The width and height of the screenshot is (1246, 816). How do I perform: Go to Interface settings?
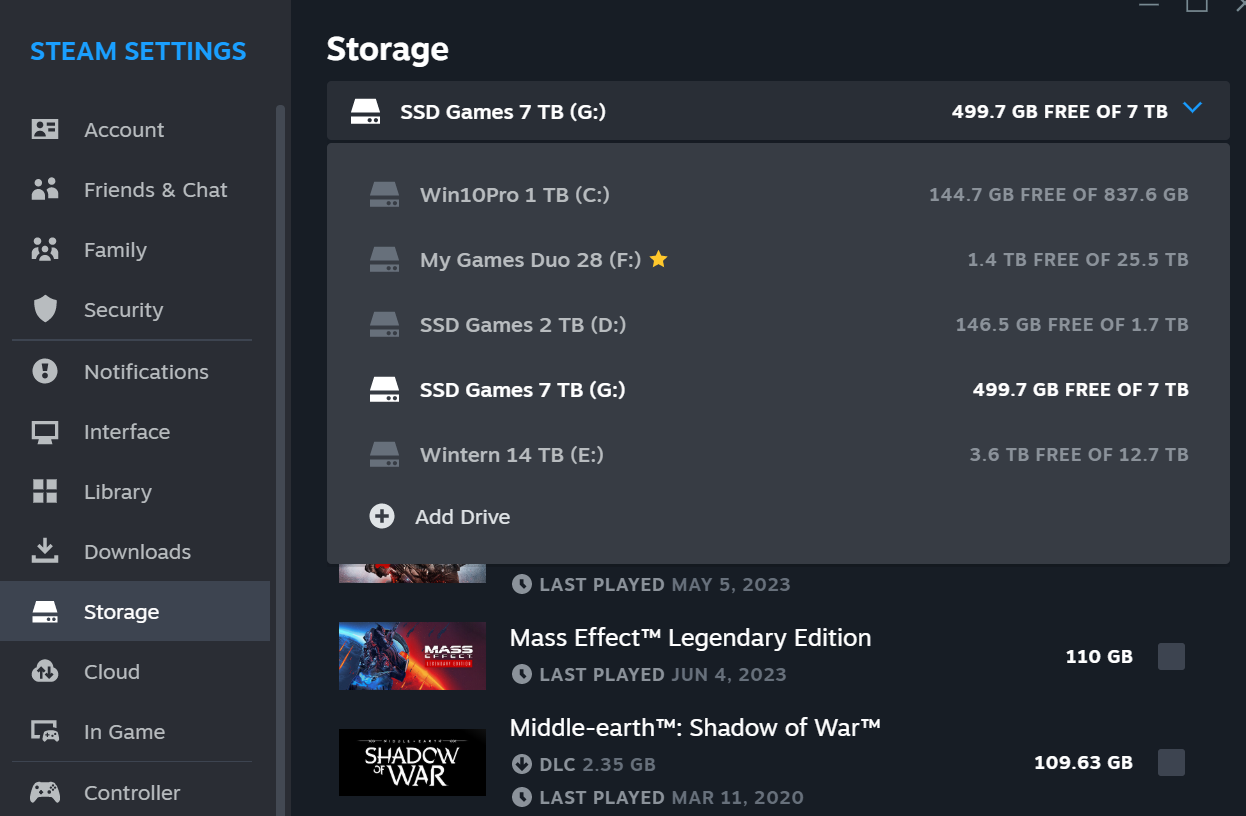coord(135,432)
